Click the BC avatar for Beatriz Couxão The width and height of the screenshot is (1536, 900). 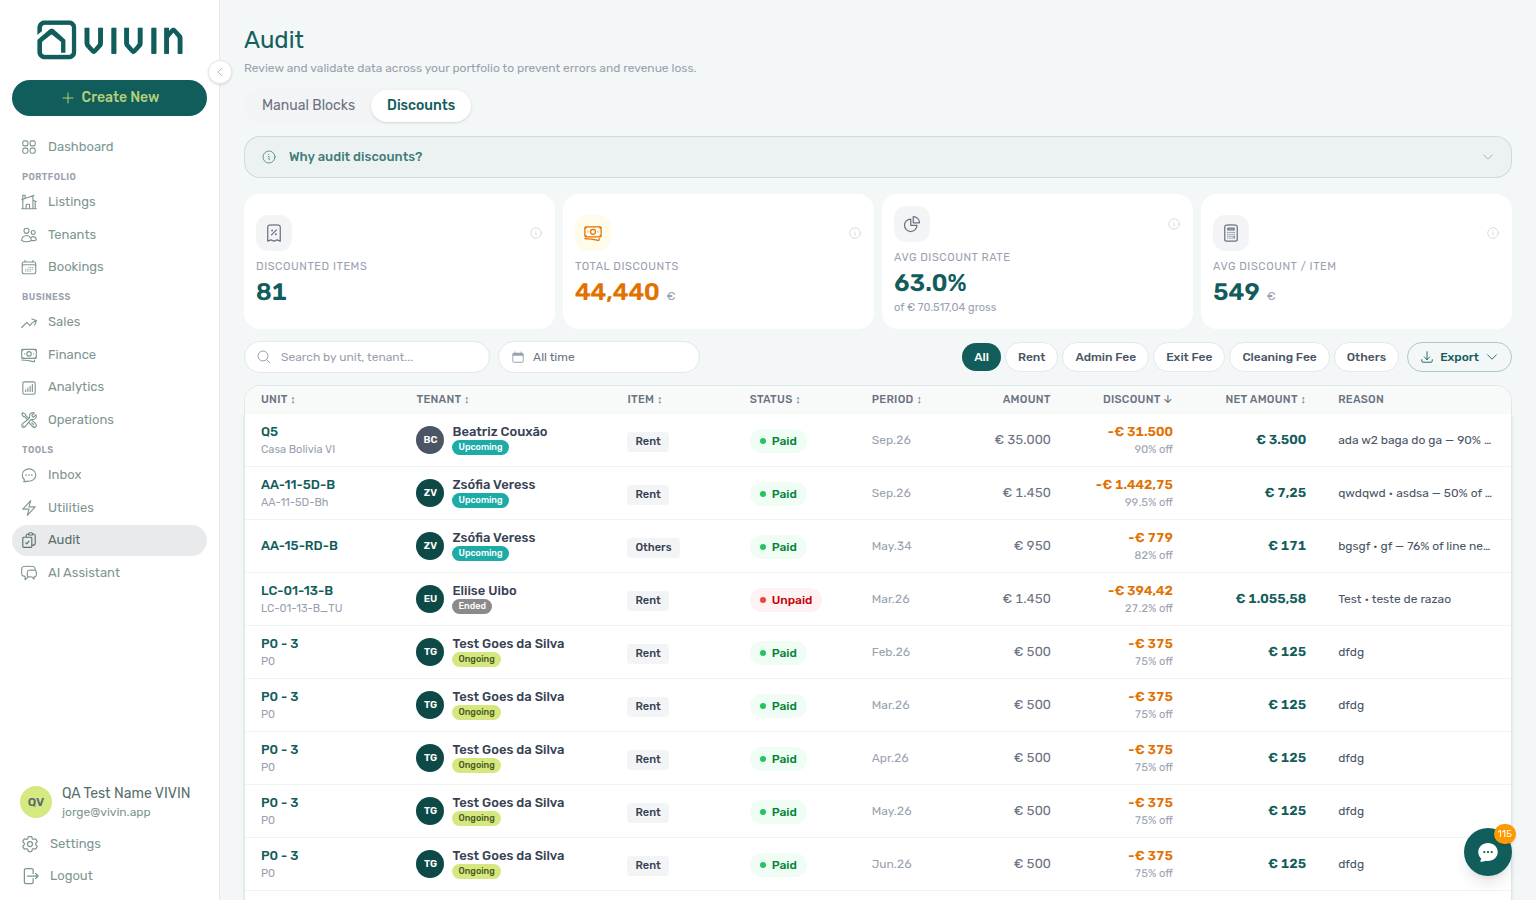pos(430,440)
